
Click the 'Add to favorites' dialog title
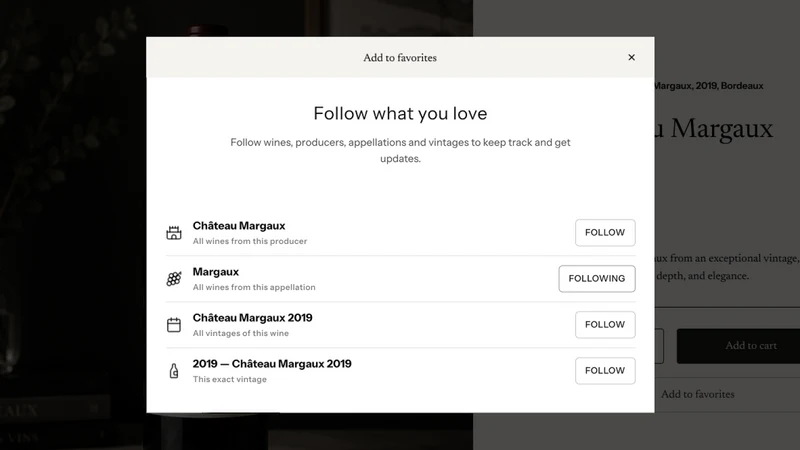tap(400, 58)
